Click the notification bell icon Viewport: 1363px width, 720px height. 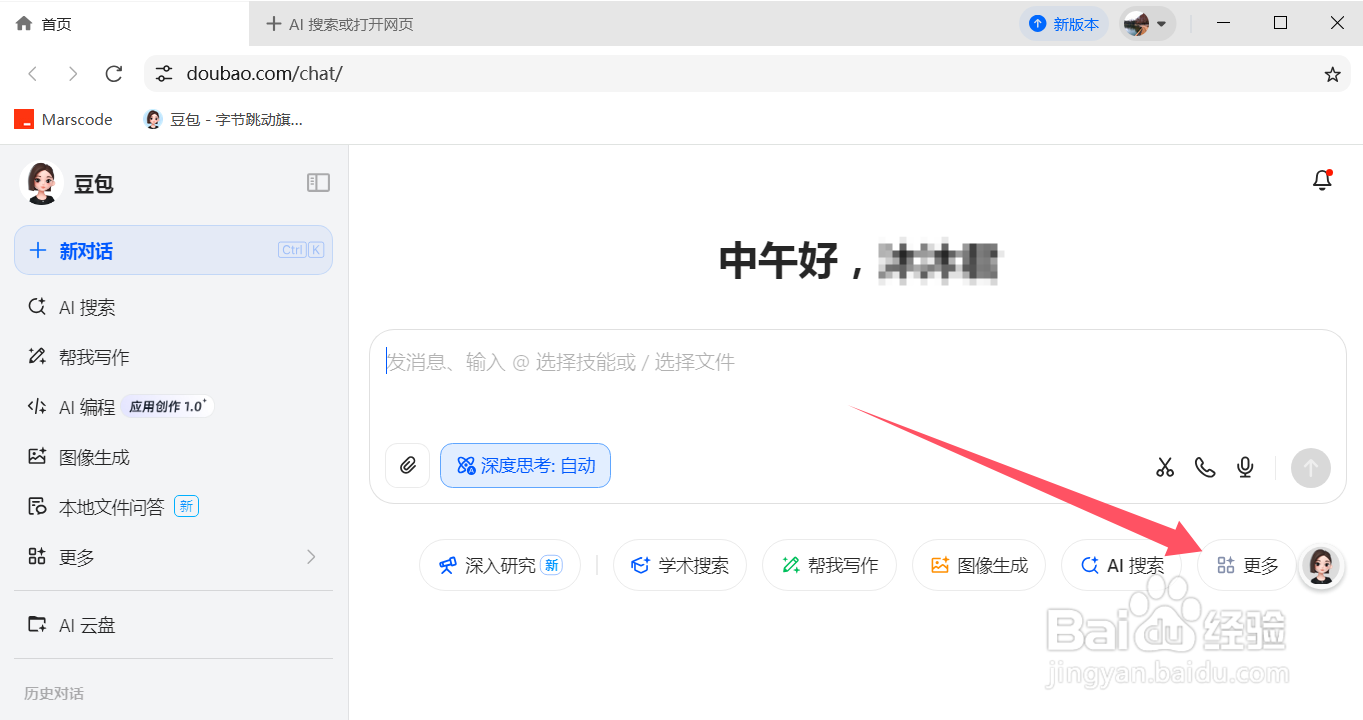coord(1321,180)
